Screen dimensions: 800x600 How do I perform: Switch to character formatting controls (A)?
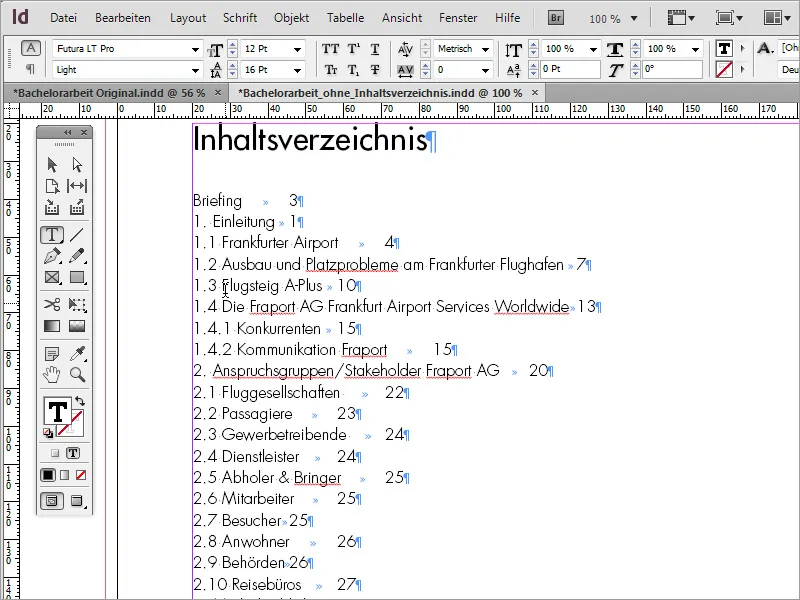click(x=31, y=48)
